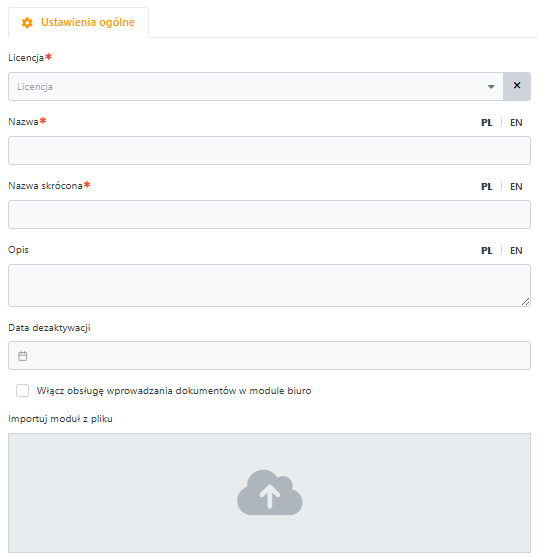Open the Ustawienia ogólne tab
Viewport: 538px width, 559px height.
click(x=78, y=22)
